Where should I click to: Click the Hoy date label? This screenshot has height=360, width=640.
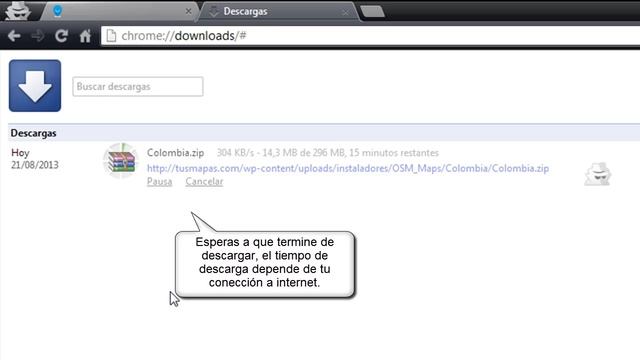point(20,153)
